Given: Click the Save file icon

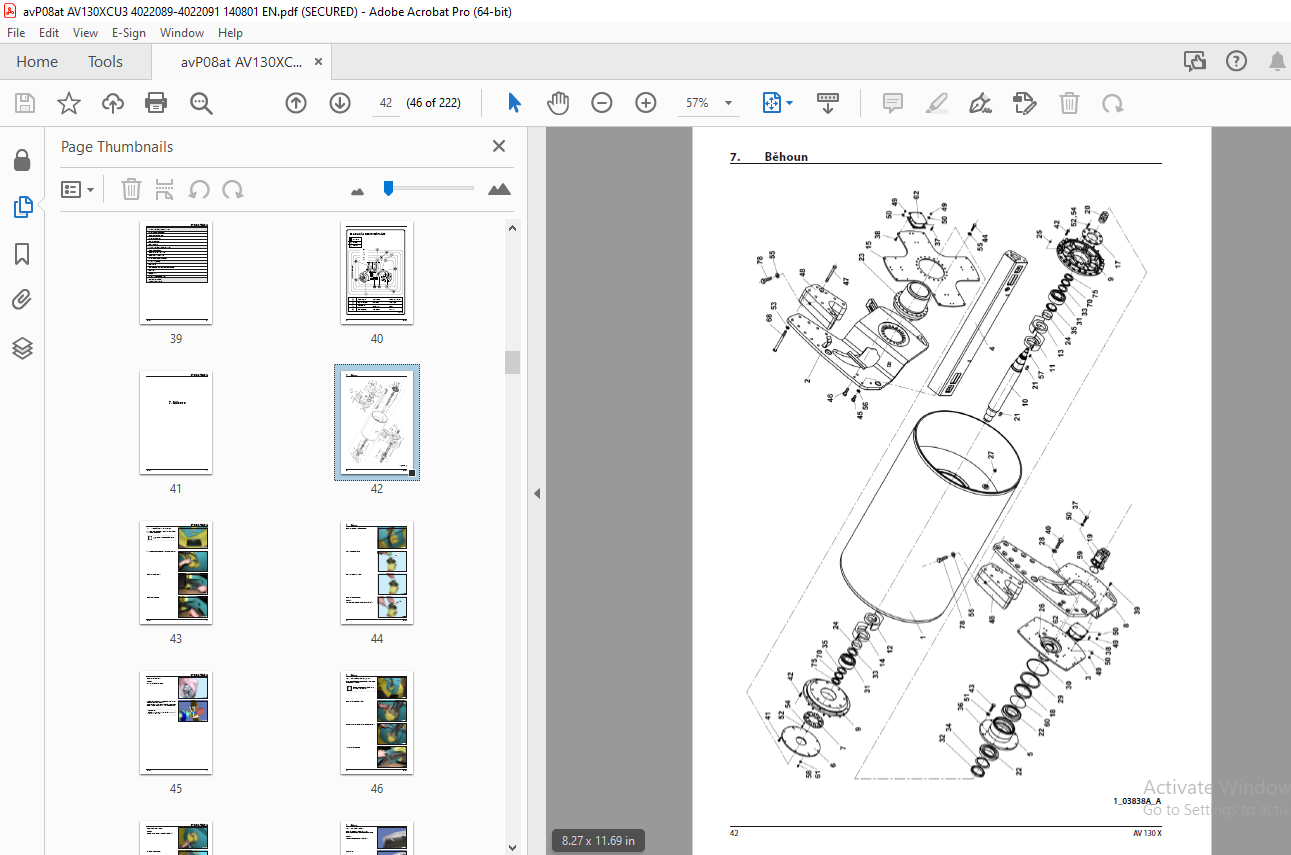Looking at the screenshot, I should [25, 103].
